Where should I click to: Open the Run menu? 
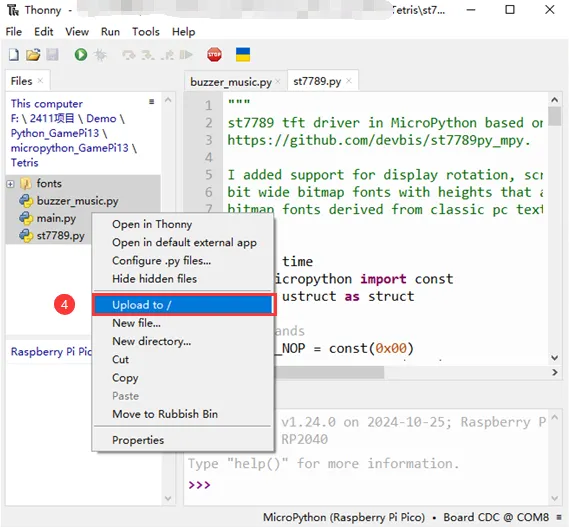click(110, 32)
